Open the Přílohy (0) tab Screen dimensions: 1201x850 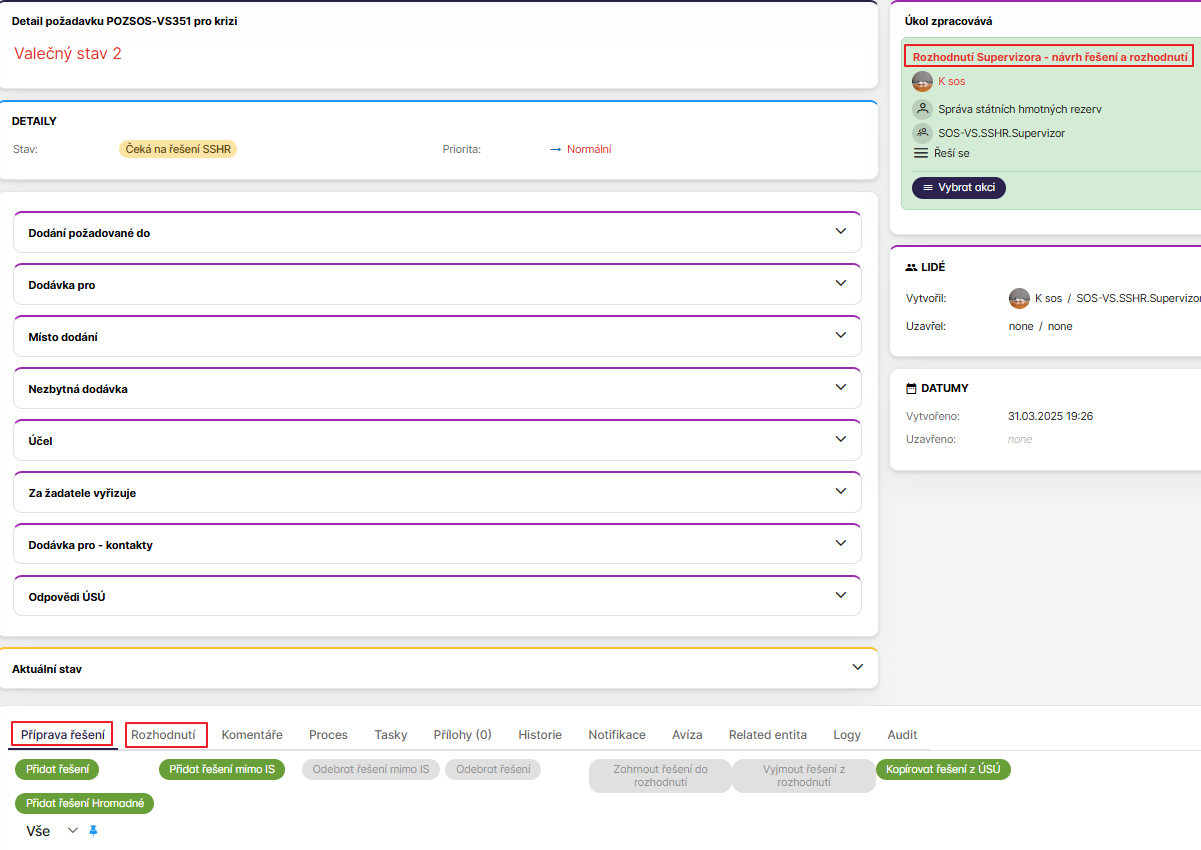point(462,735)
